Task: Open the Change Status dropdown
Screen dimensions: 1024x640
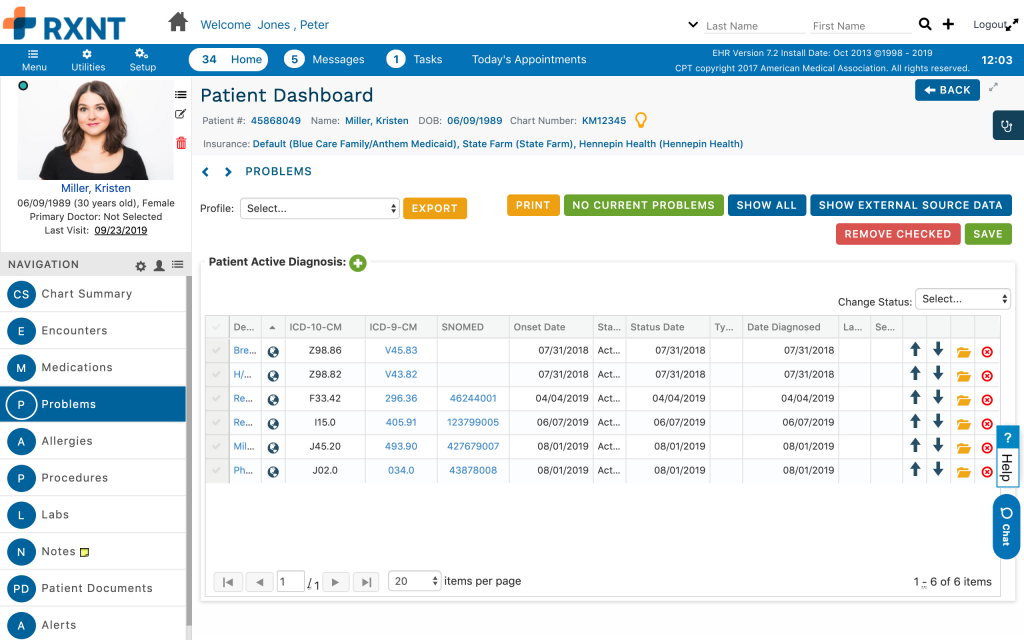Action: pos(962,298)
